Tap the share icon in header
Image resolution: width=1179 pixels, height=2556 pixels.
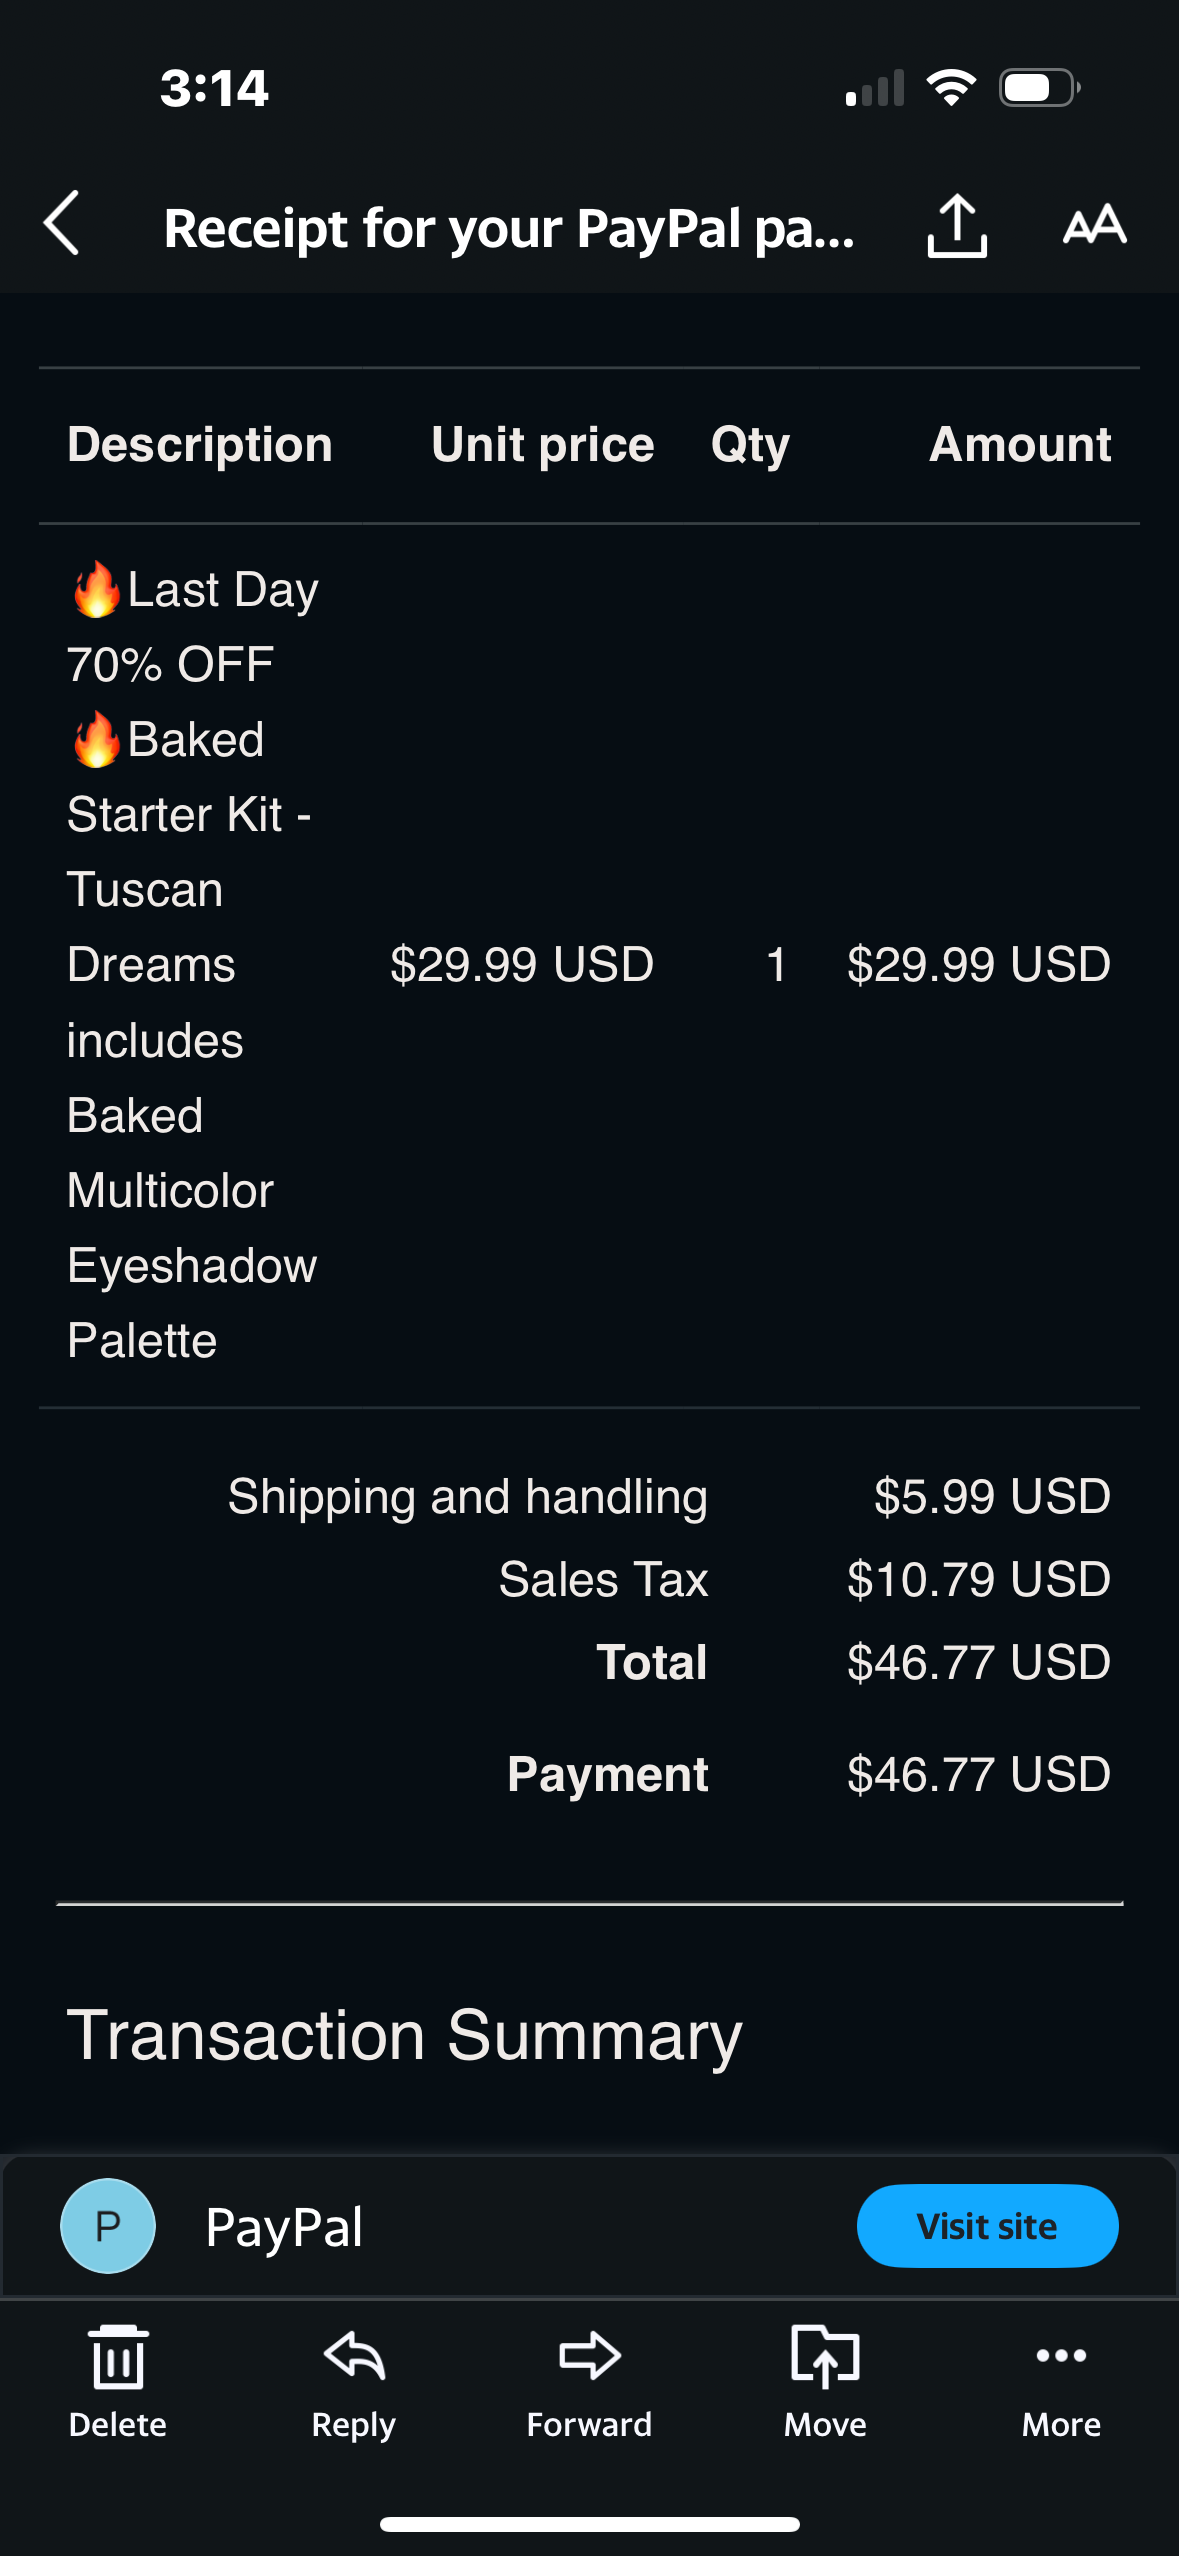(x=957, y=226)
